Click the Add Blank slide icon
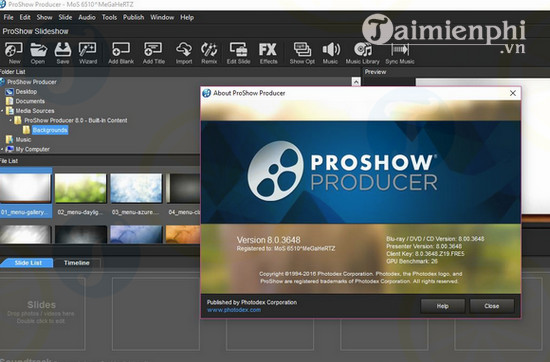550x362 pixels. pos(121,53)
